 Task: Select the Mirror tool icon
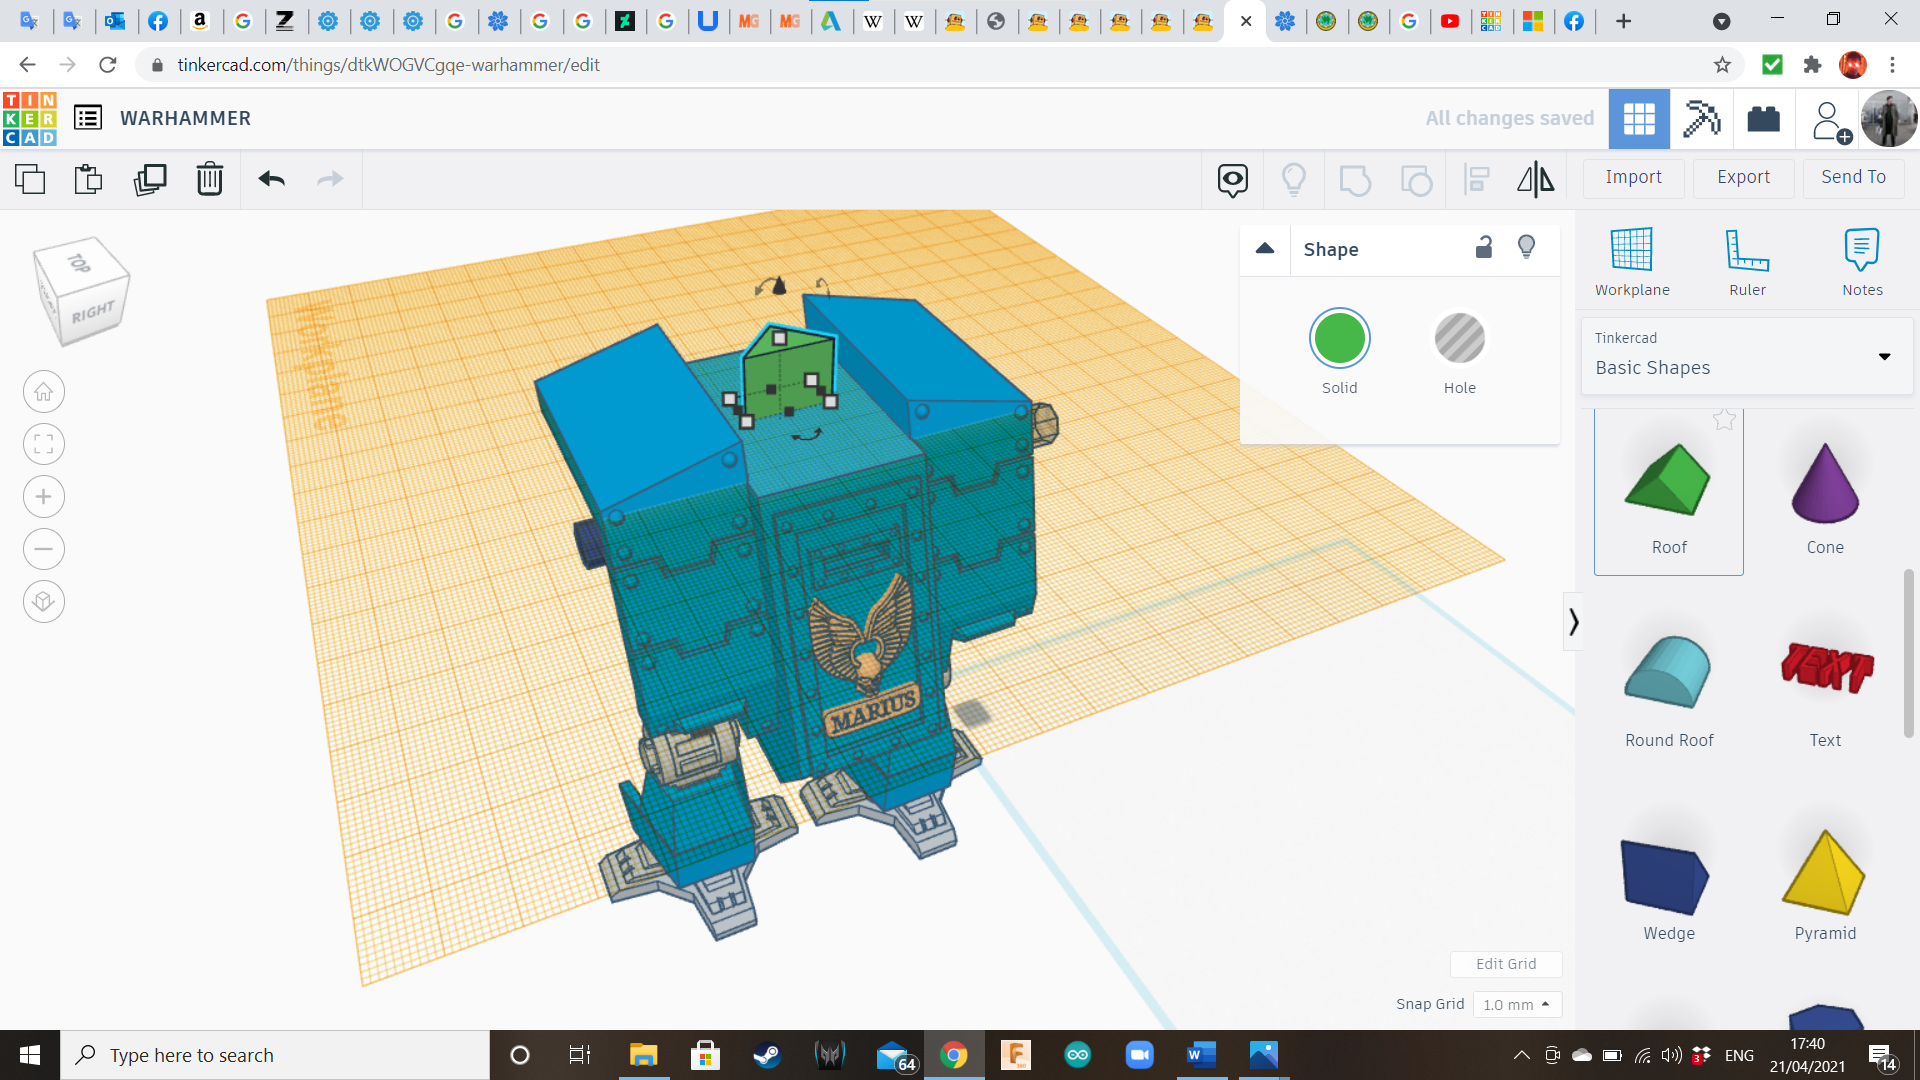(1535, 179)
